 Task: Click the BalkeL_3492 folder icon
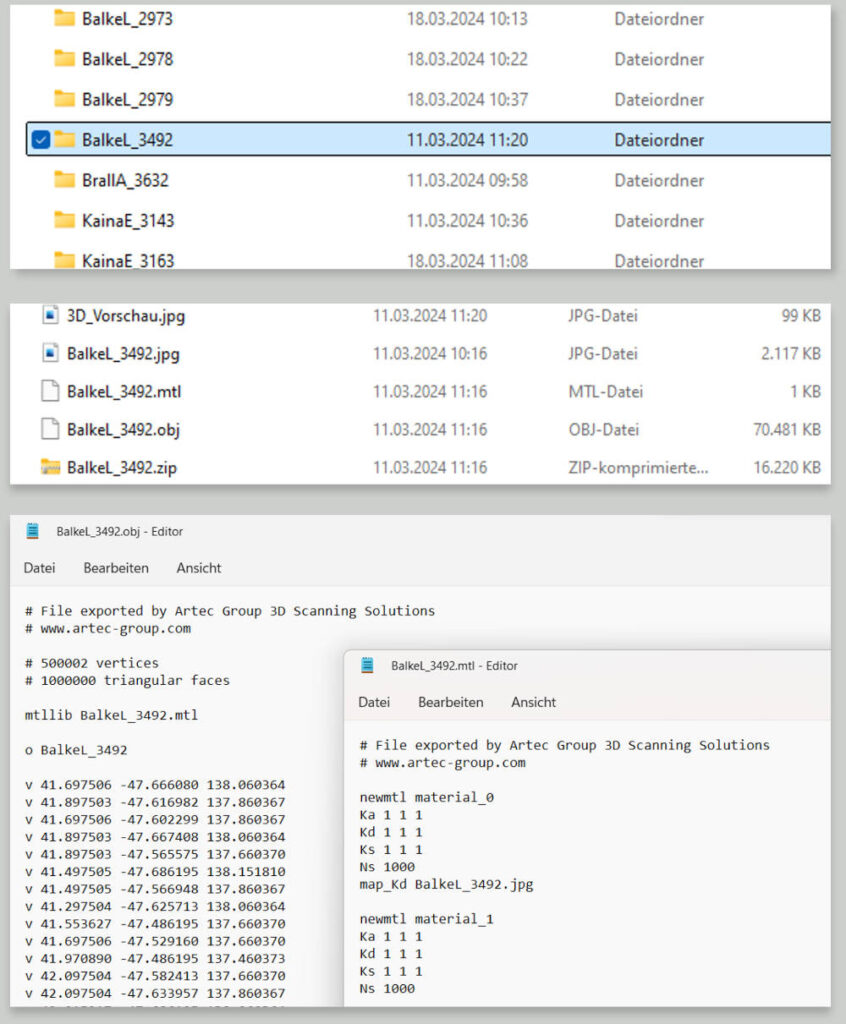point(64,139)
